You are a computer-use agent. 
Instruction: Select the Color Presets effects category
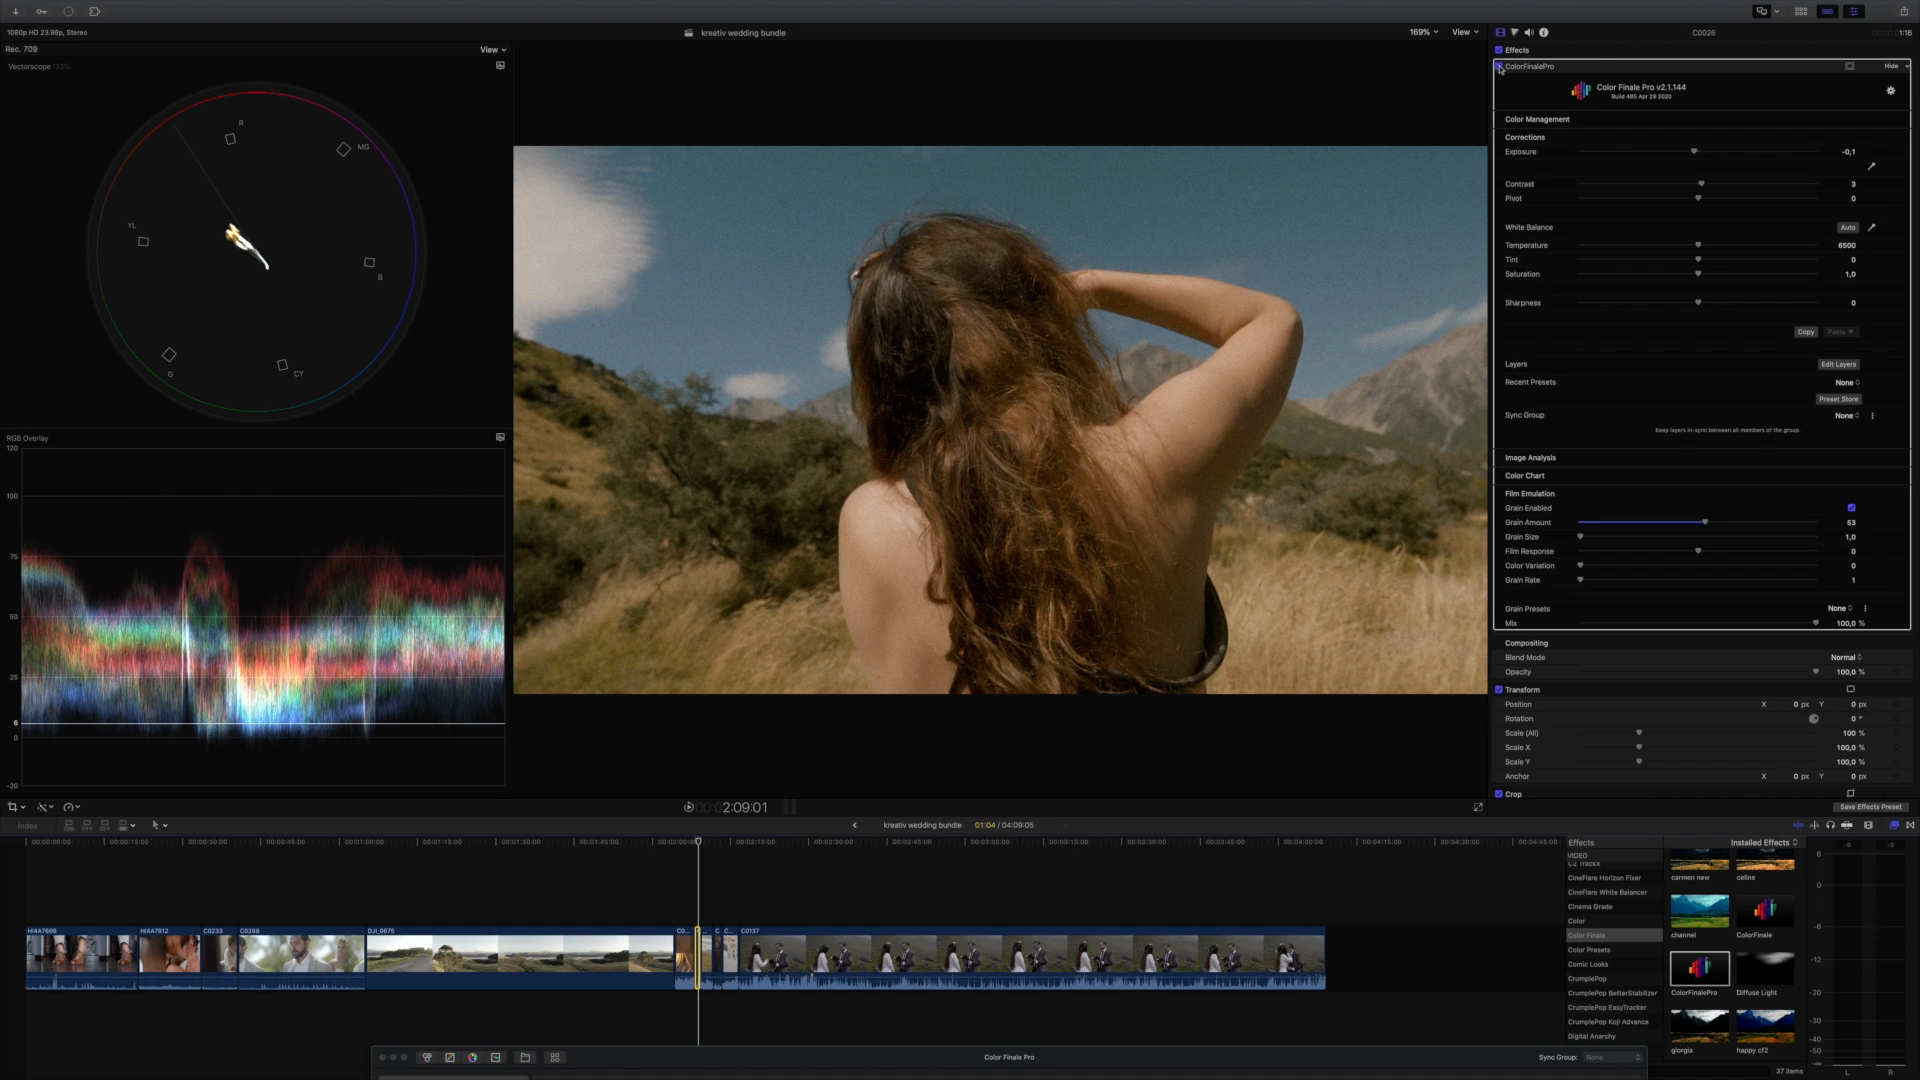point(1589,950)
